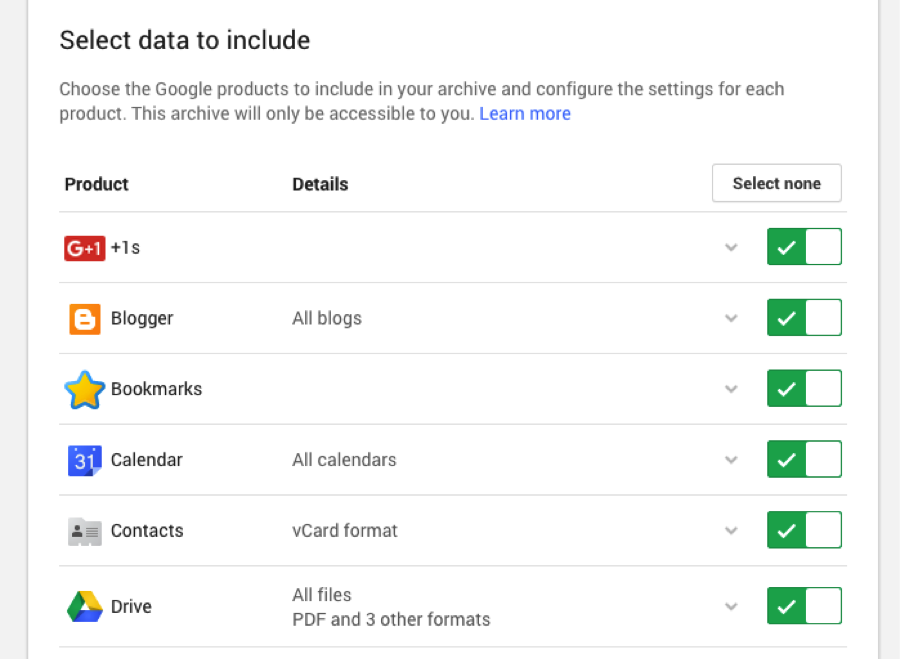Disable the Contacts toggle switch
Viewport: 900px width, 660px height.
[804, 531]
